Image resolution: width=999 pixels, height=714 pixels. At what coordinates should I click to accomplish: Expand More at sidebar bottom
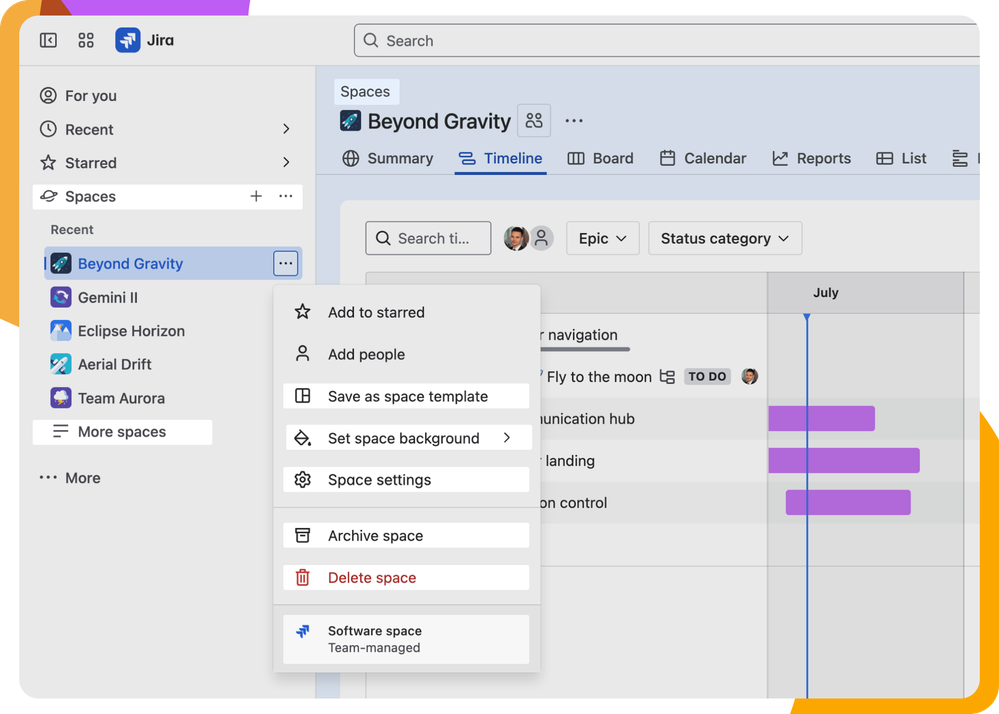[70, 478]
